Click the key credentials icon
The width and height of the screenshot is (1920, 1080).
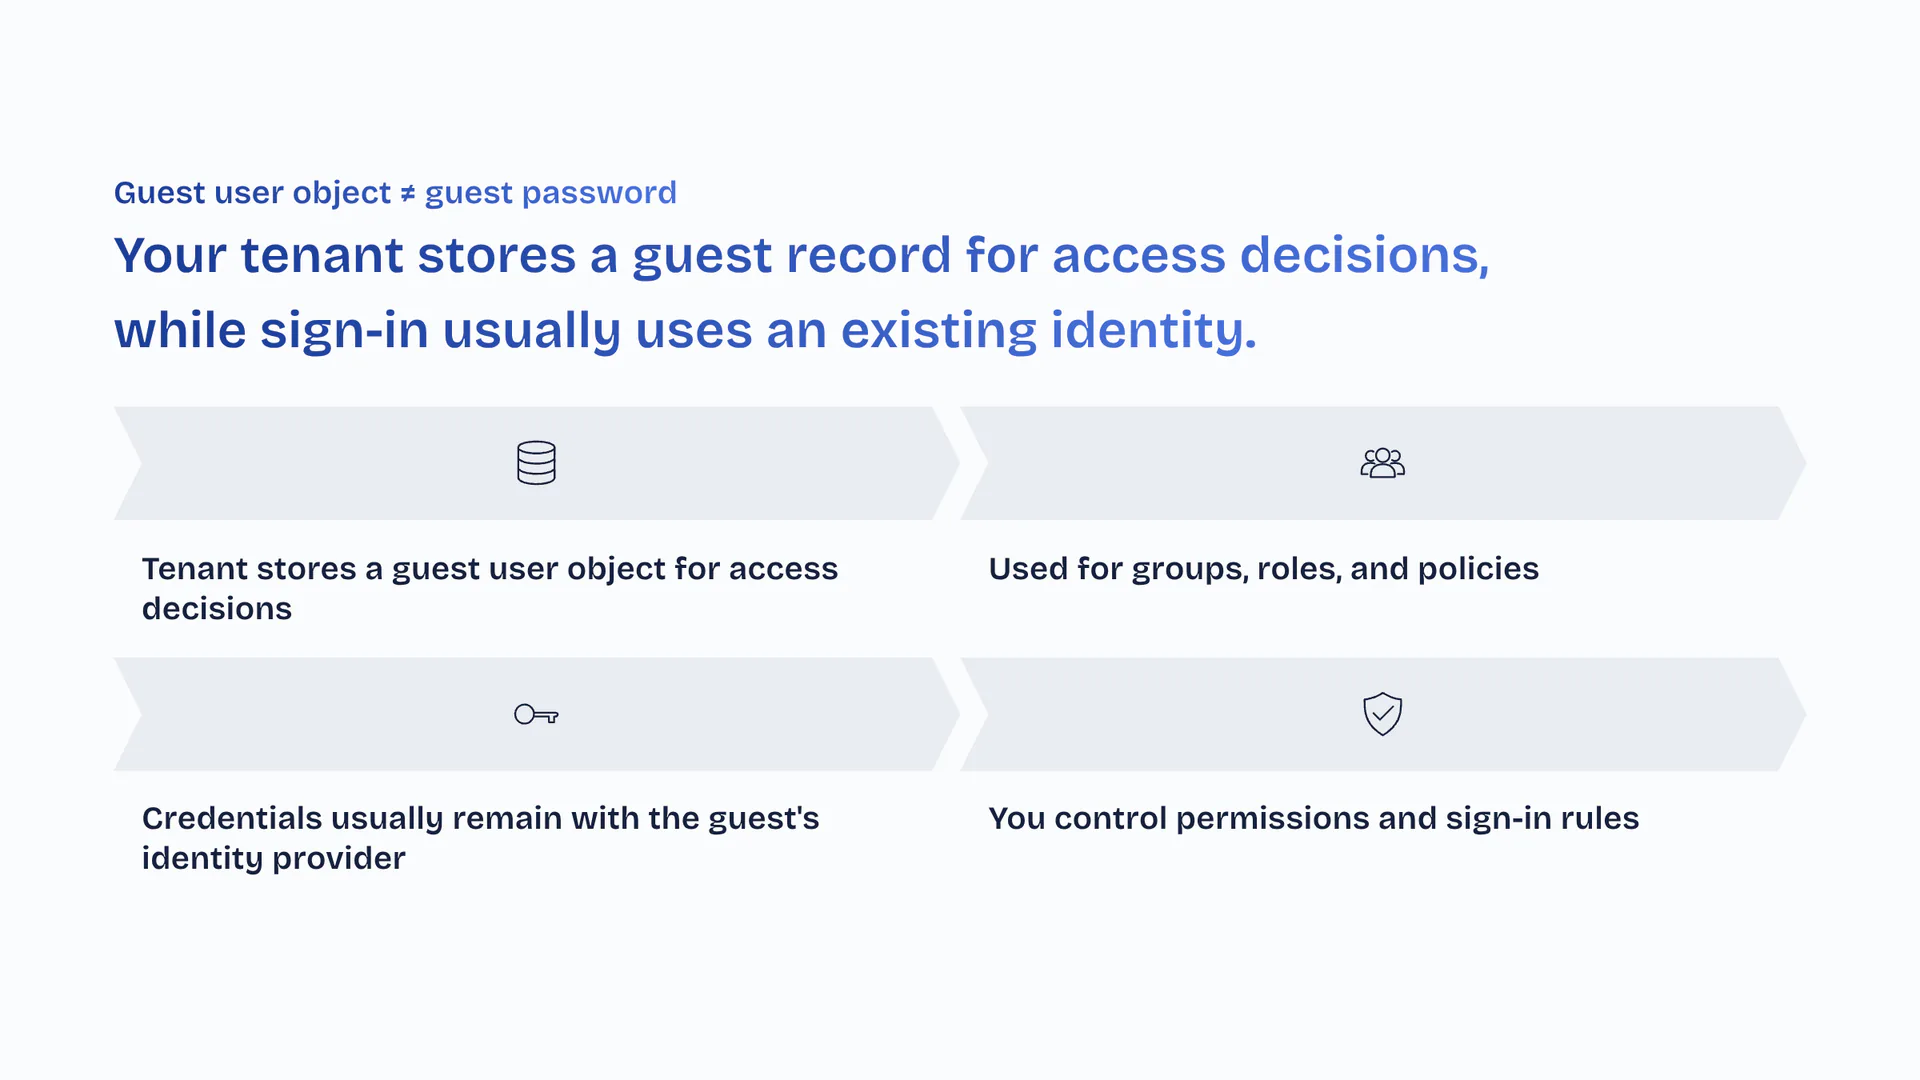[536, 714]
